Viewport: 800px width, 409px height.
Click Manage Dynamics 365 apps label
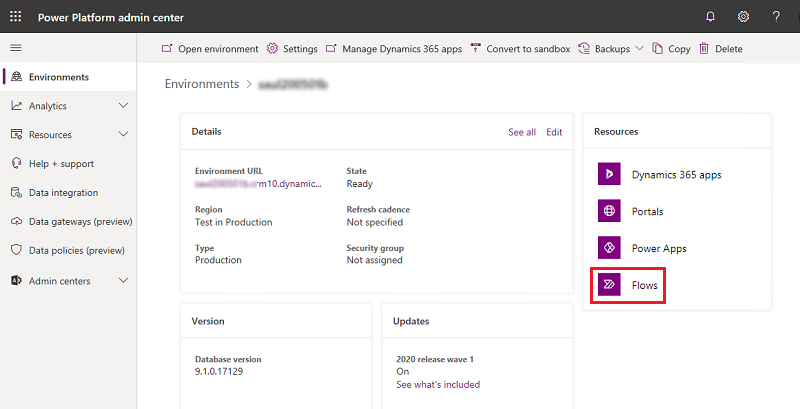(402, 49)
